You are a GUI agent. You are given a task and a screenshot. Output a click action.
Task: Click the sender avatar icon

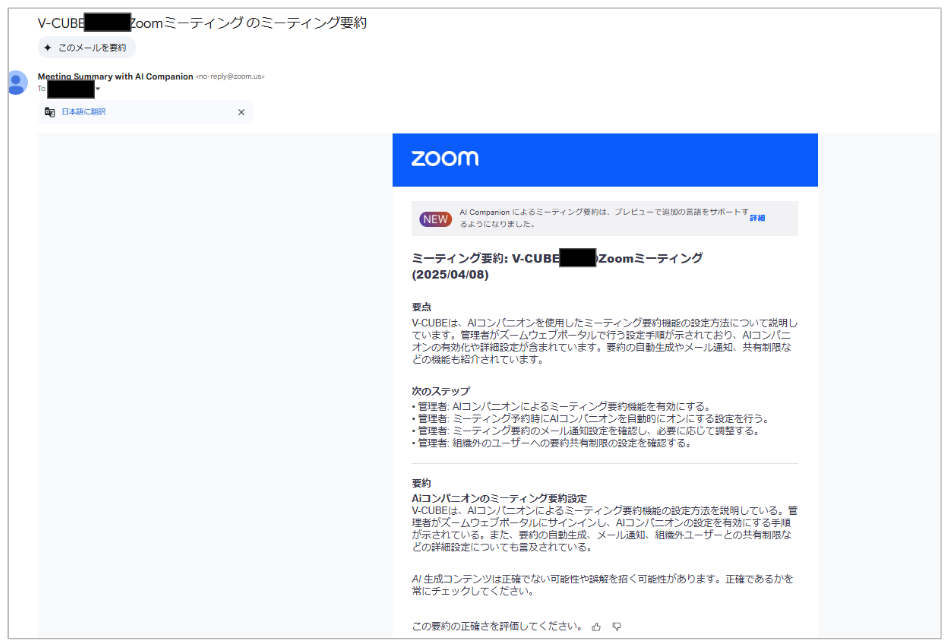click(x=17, y=83)
